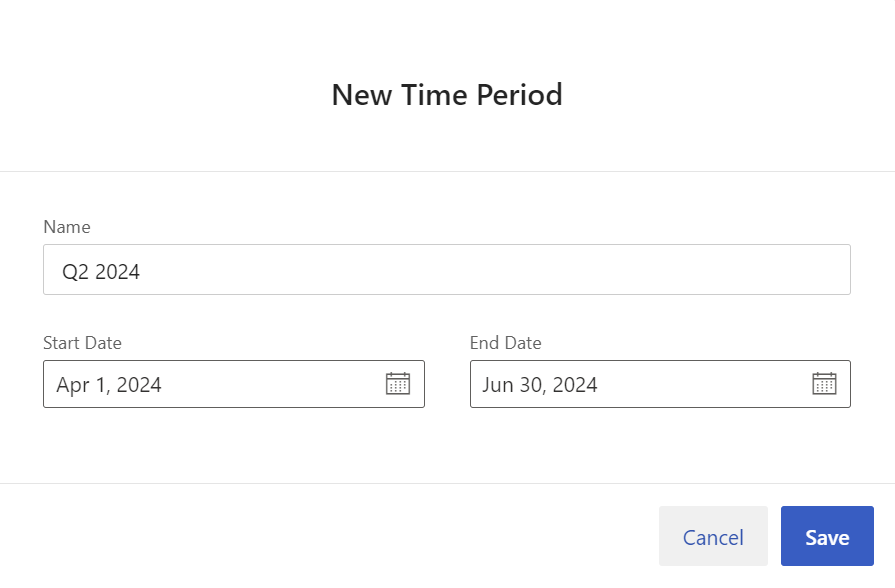Cancel the New Time Period dialog
Image resolution: width=895 pixels, height=588 pixels.
click(x=713, y=536)
